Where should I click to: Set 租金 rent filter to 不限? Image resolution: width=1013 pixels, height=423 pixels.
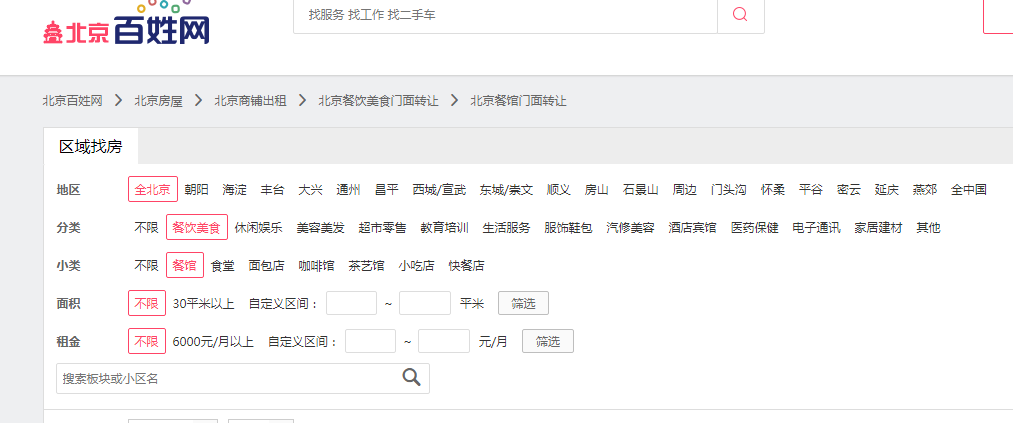147,341
